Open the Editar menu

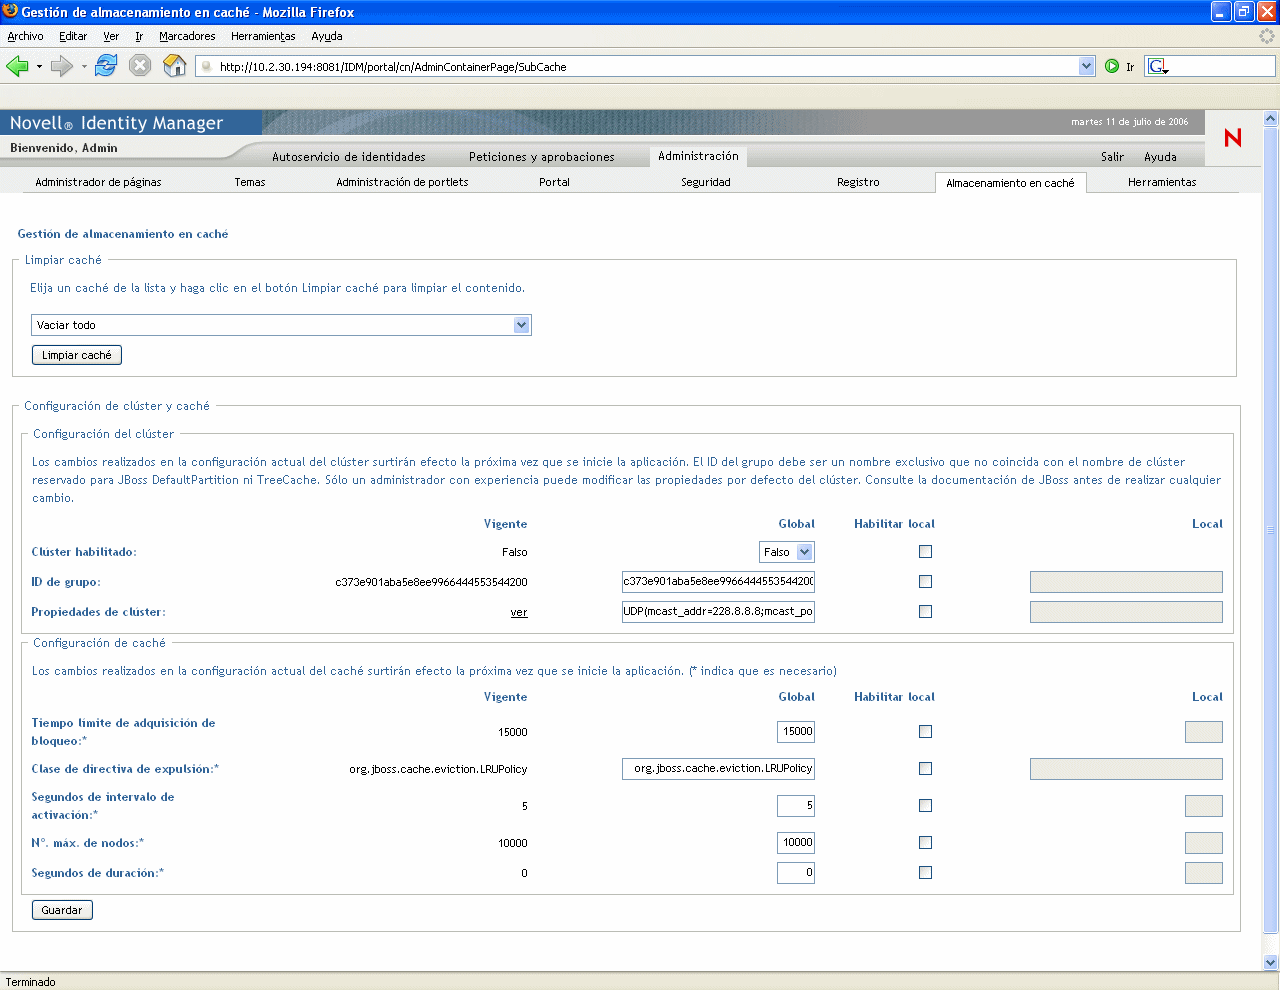pyautogui.click(x=73, y=36)
